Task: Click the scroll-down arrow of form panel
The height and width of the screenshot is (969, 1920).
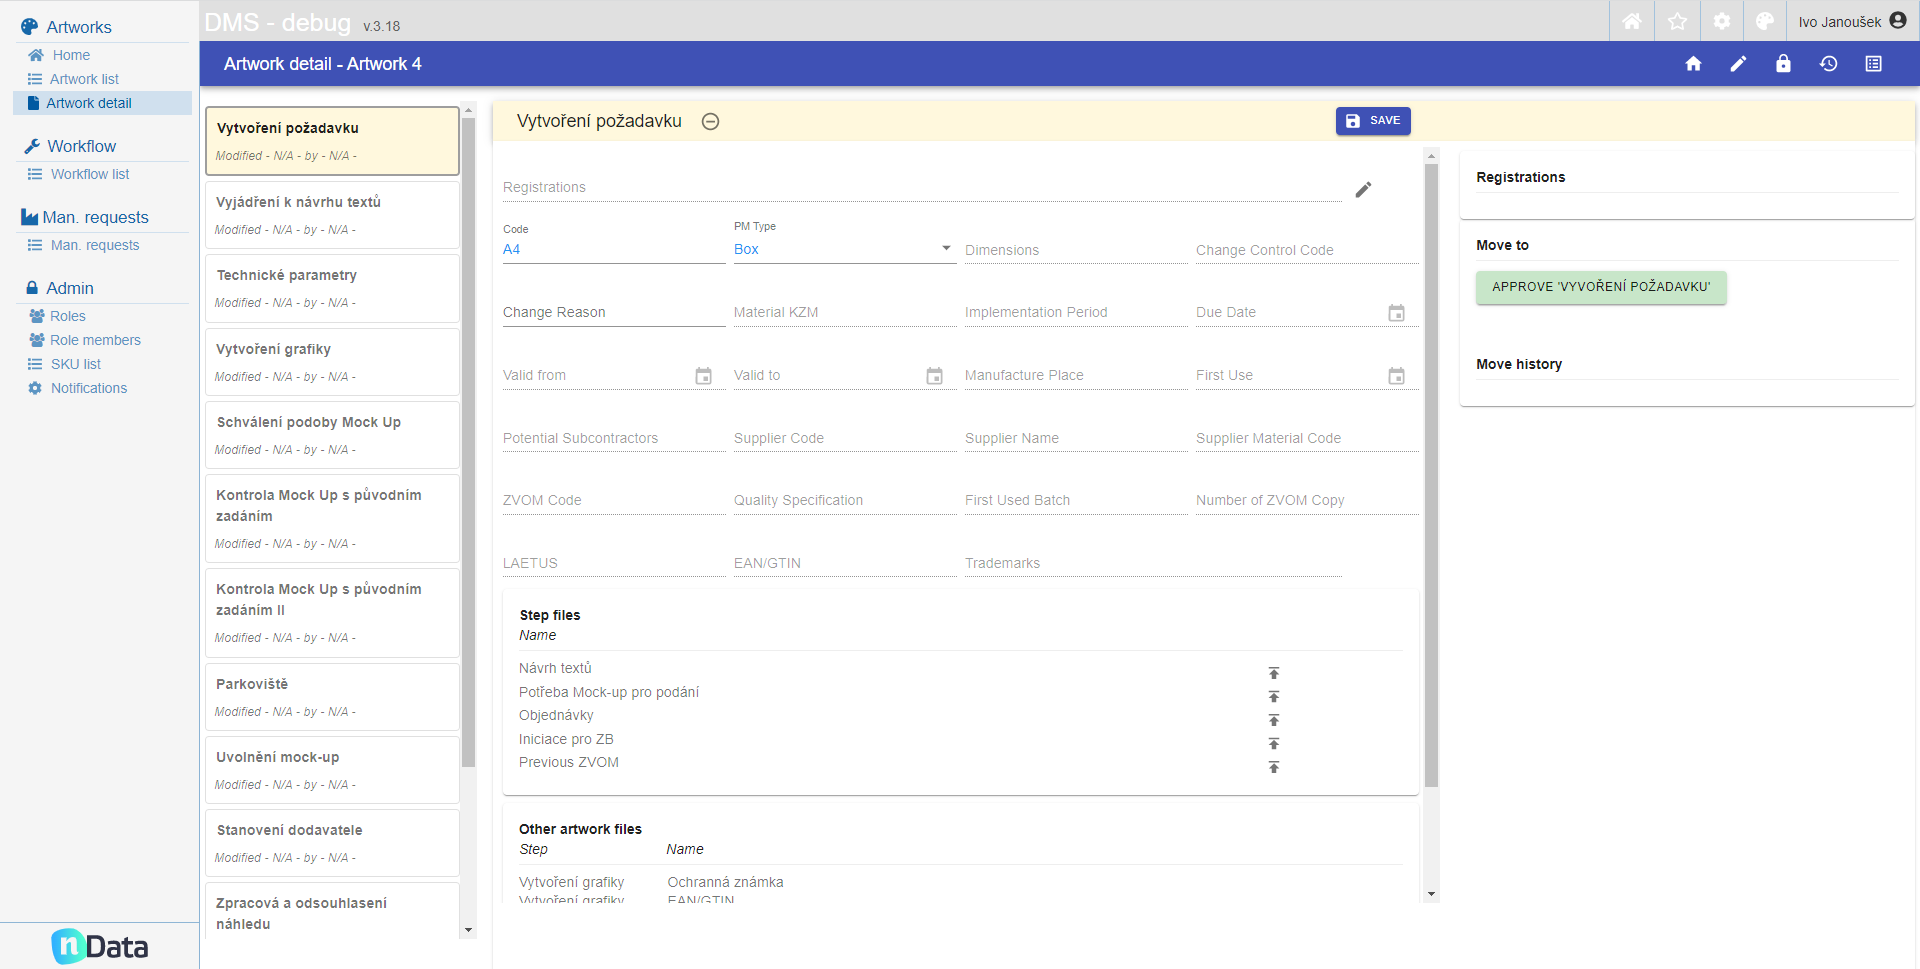Action: [1431, 894]
